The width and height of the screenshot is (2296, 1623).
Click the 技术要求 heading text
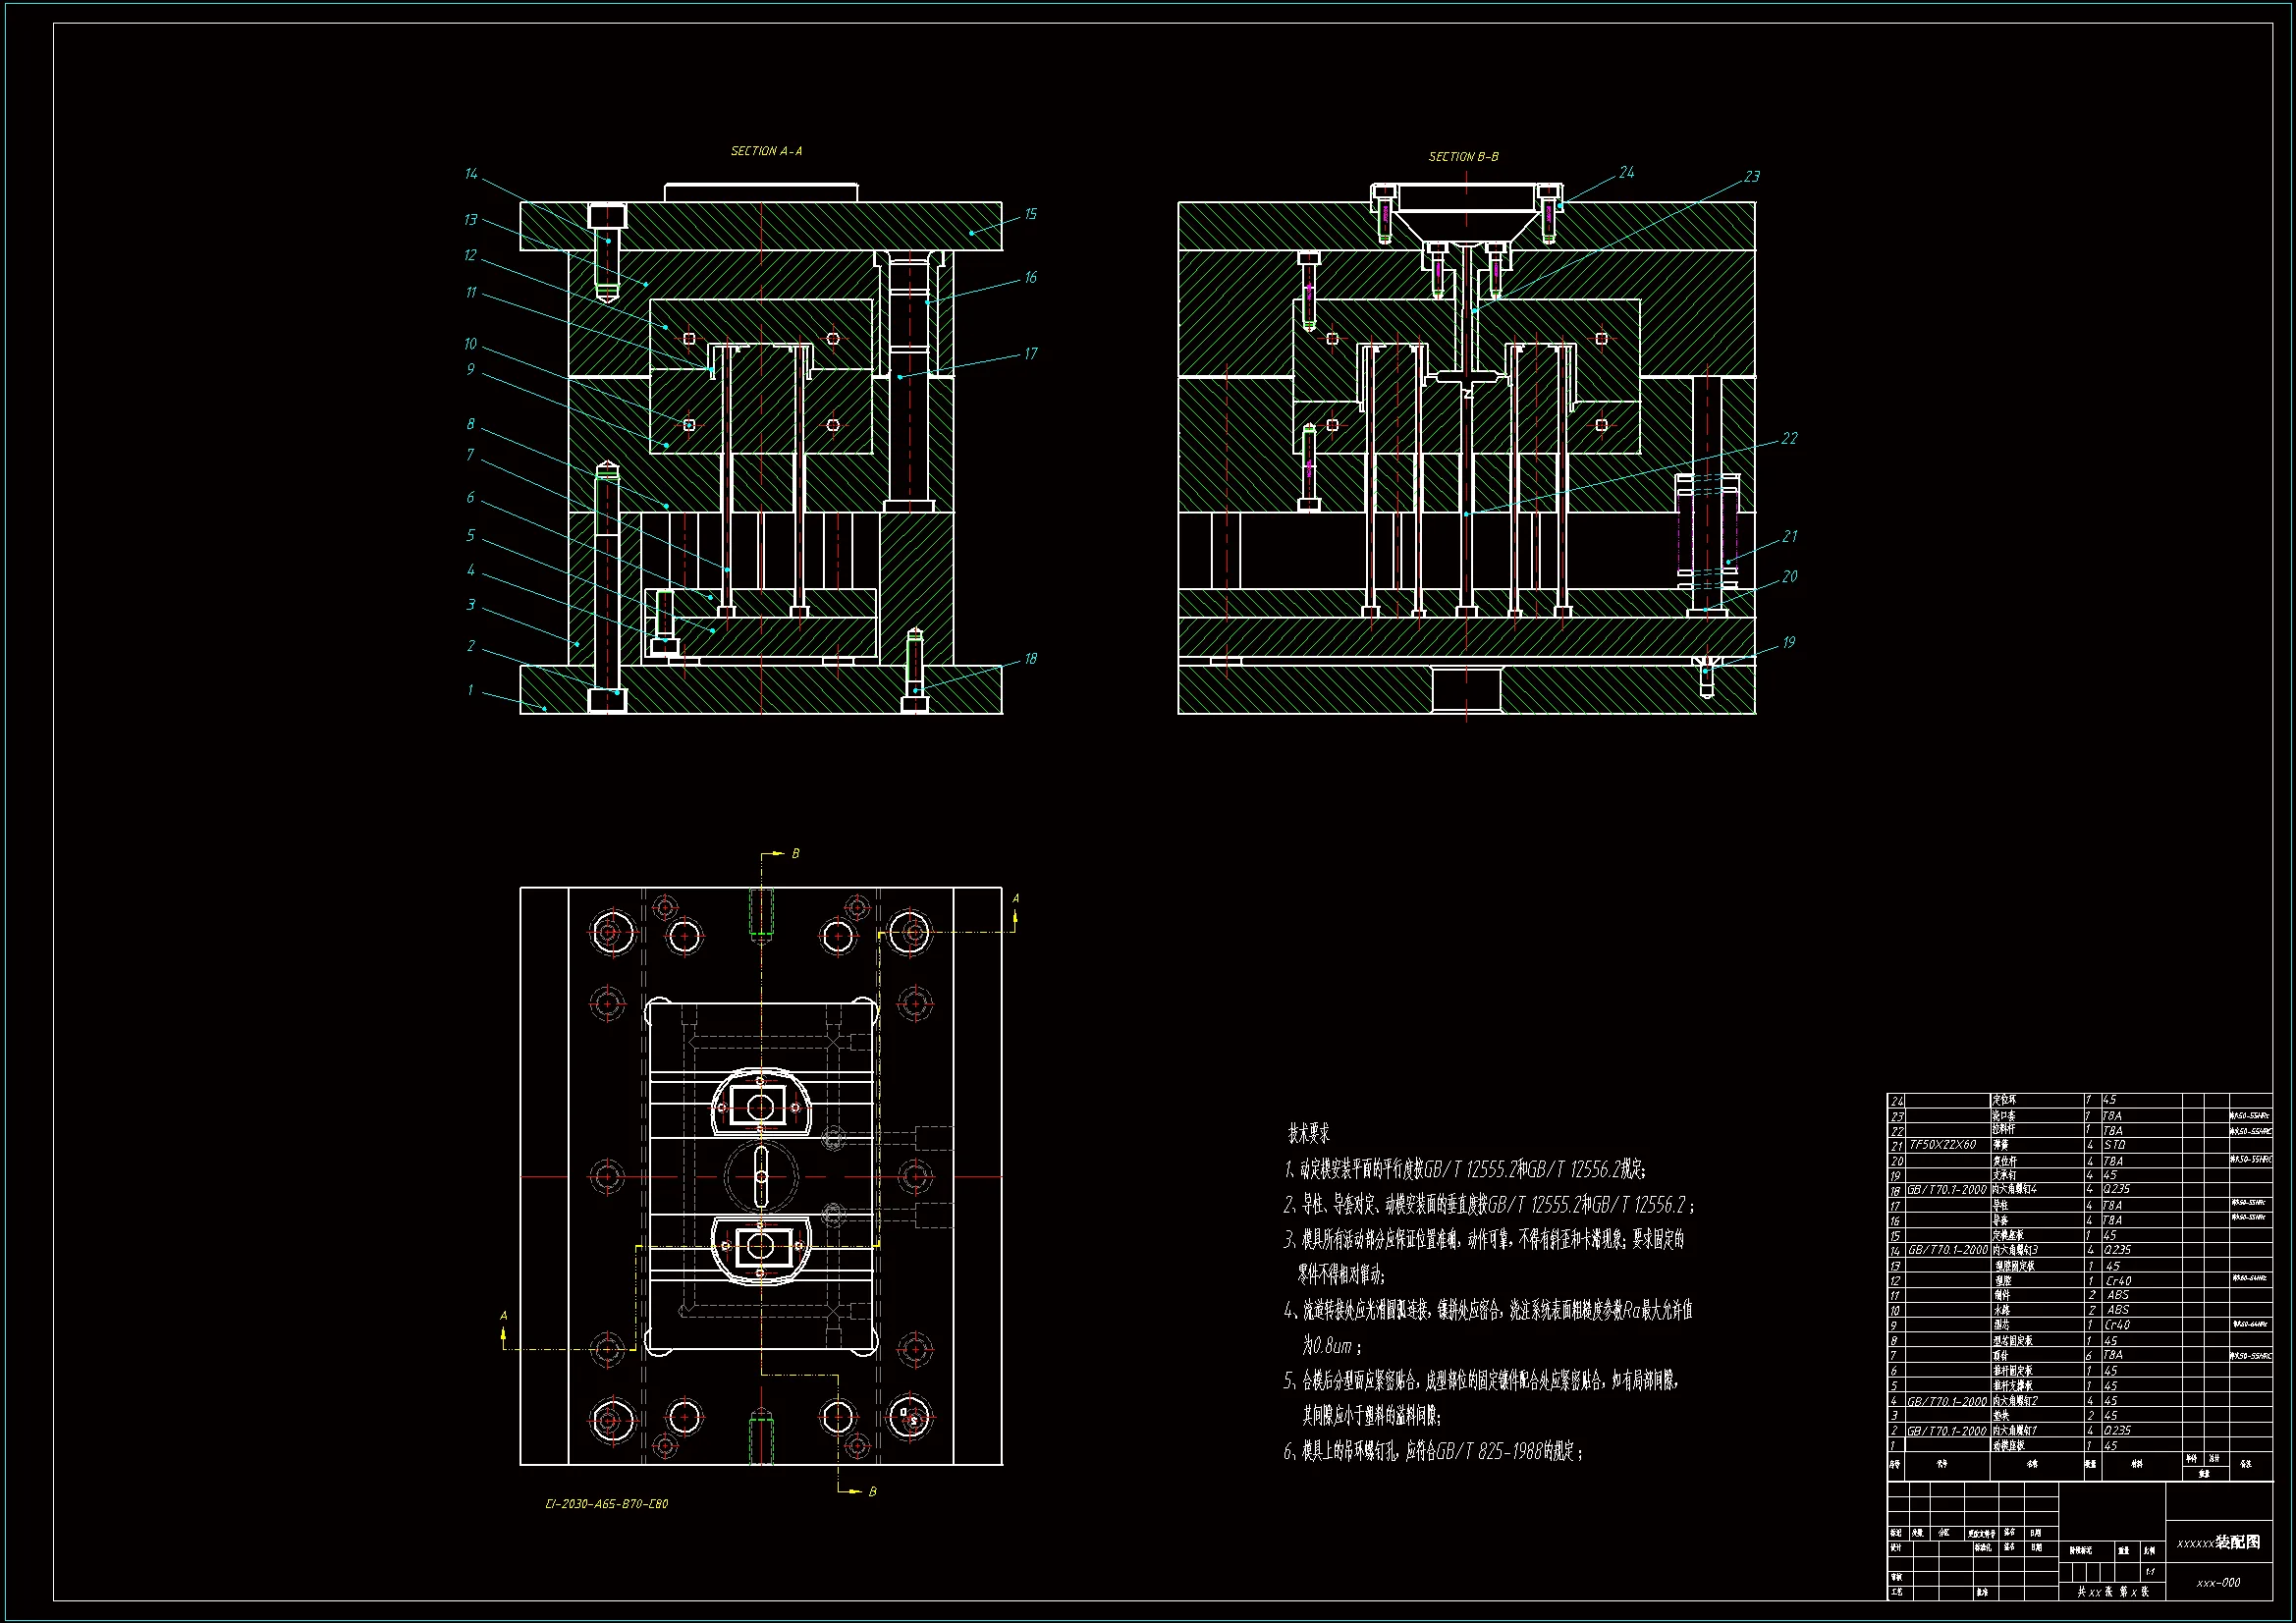point(1308,1134)
